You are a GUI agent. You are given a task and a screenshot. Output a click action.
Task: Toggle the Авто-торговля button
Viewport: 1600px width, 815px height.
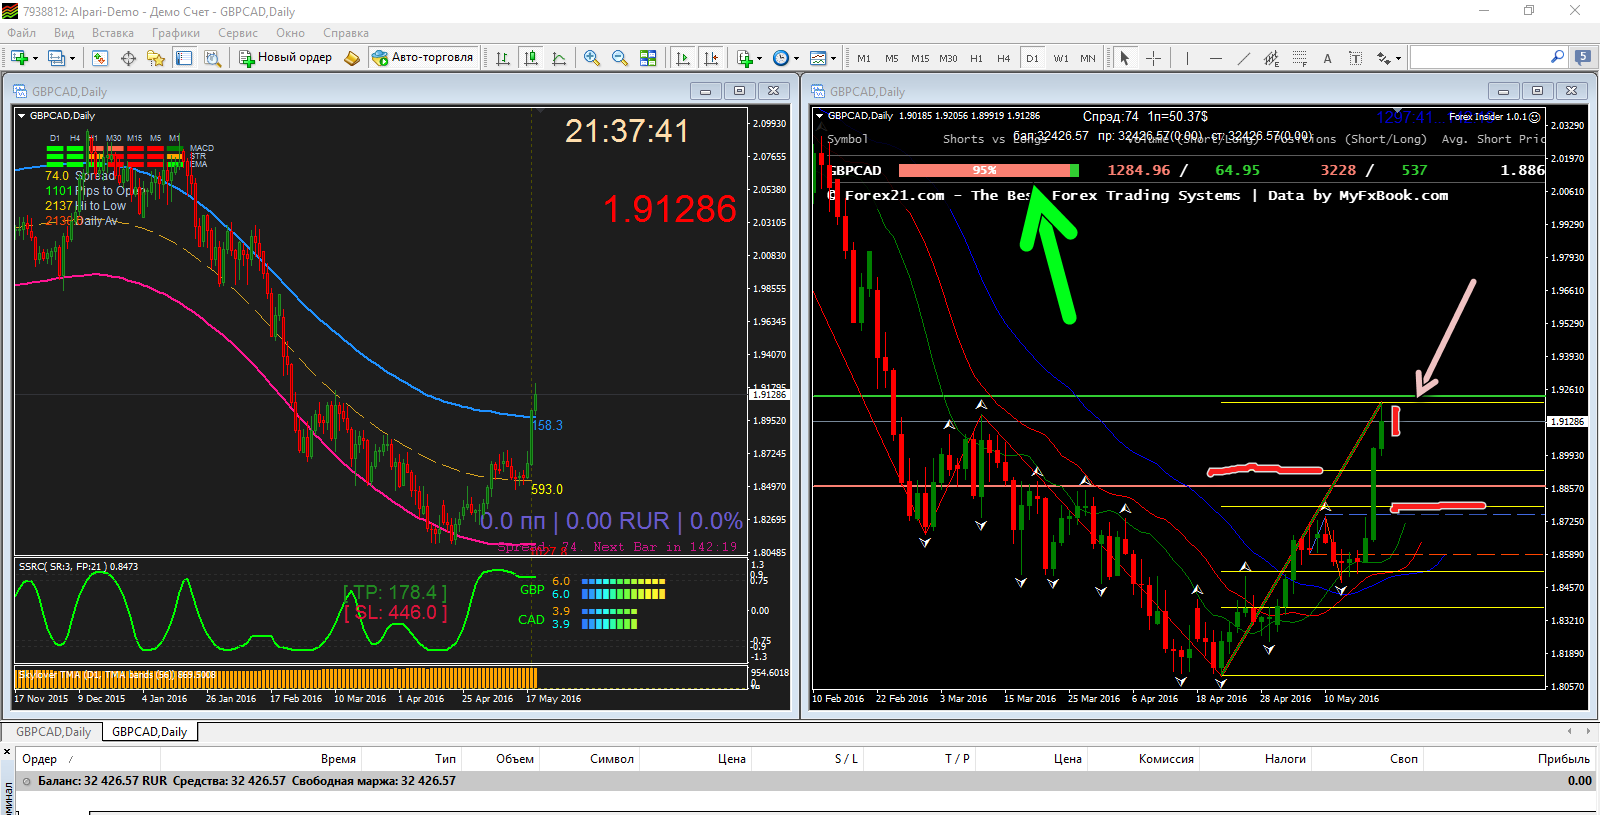coord(423,58)
